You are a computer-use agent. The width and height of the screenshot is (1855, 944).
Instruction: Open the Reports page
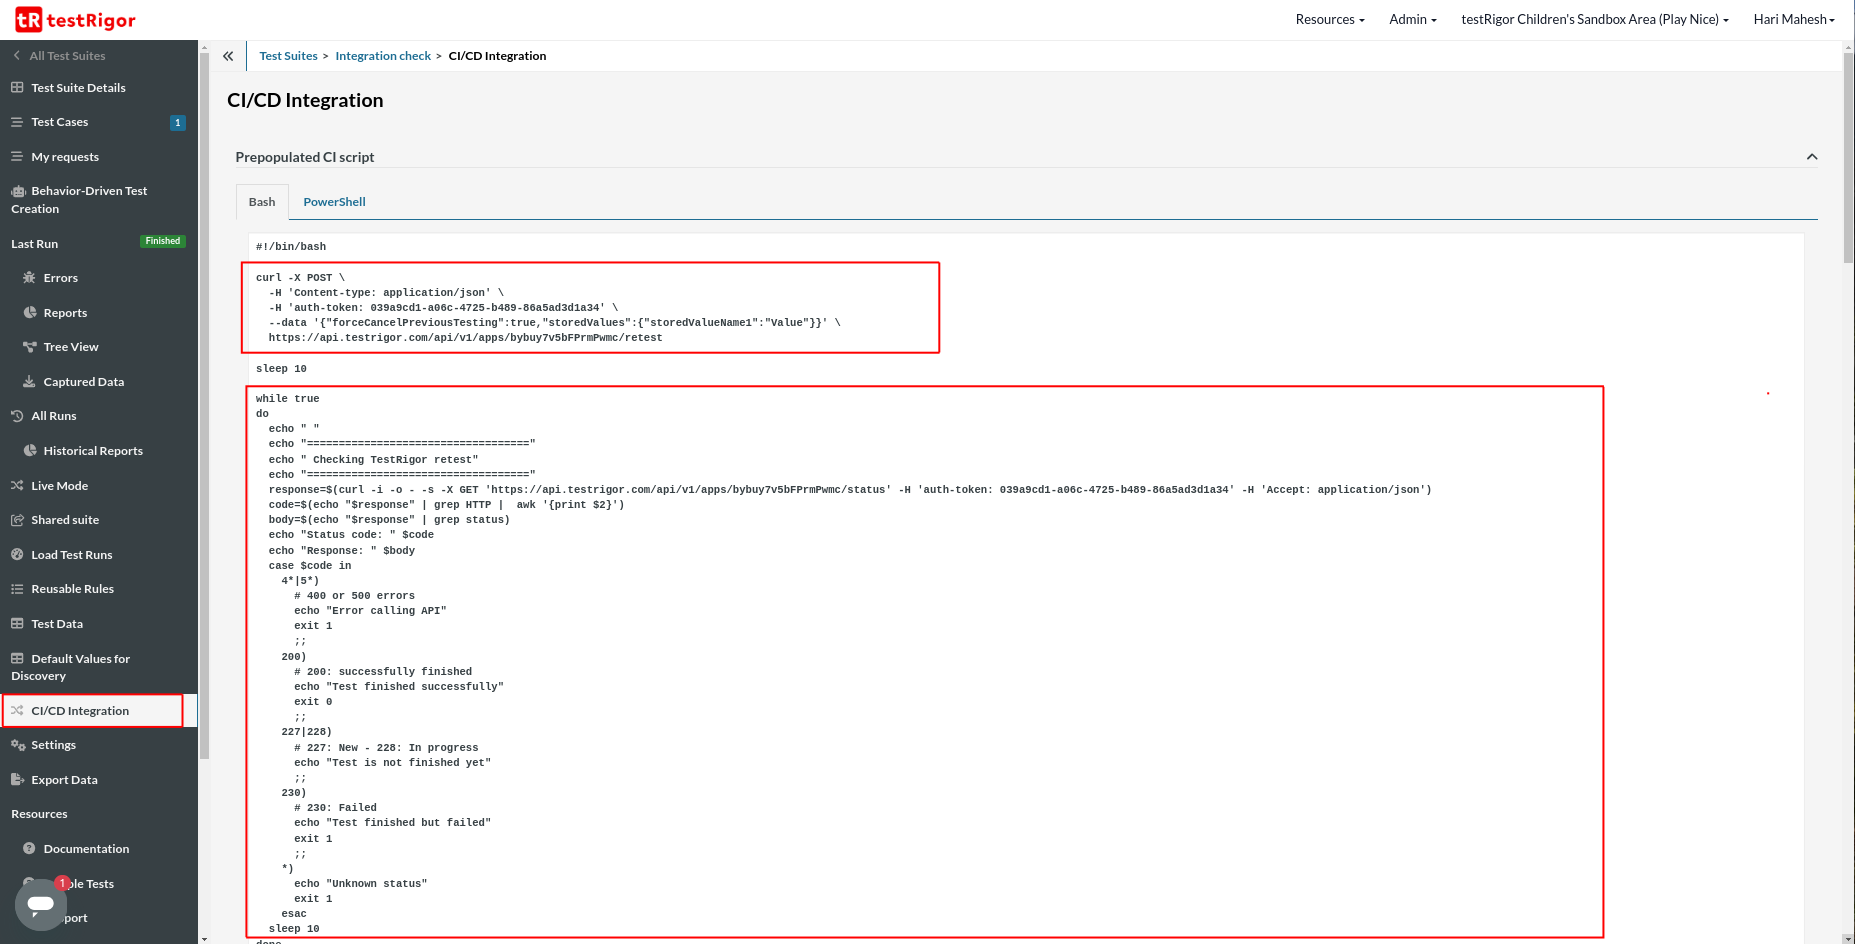click(65, 313)
